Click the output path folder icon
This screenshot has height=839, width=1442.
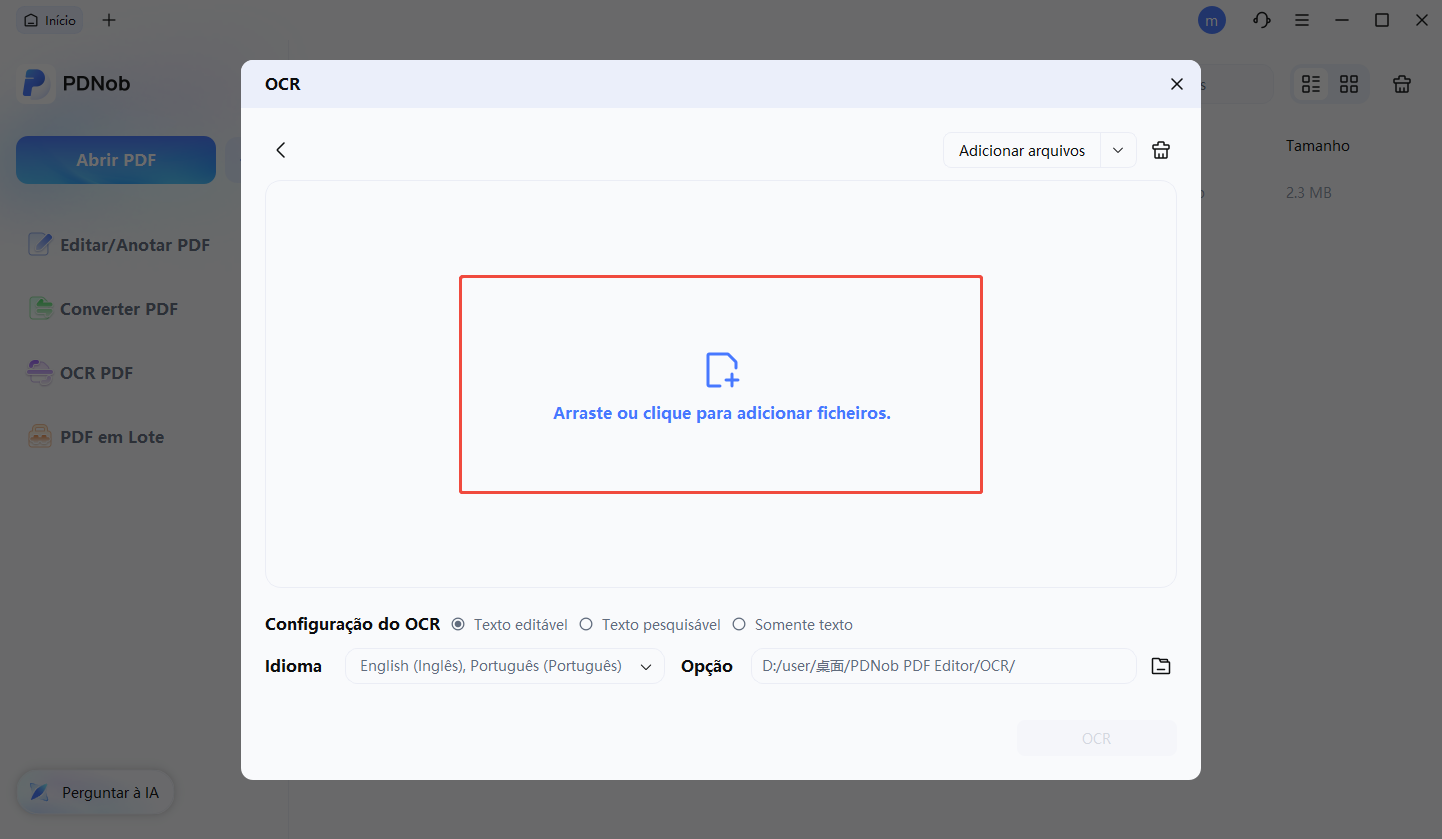(x=1160, y=665)
